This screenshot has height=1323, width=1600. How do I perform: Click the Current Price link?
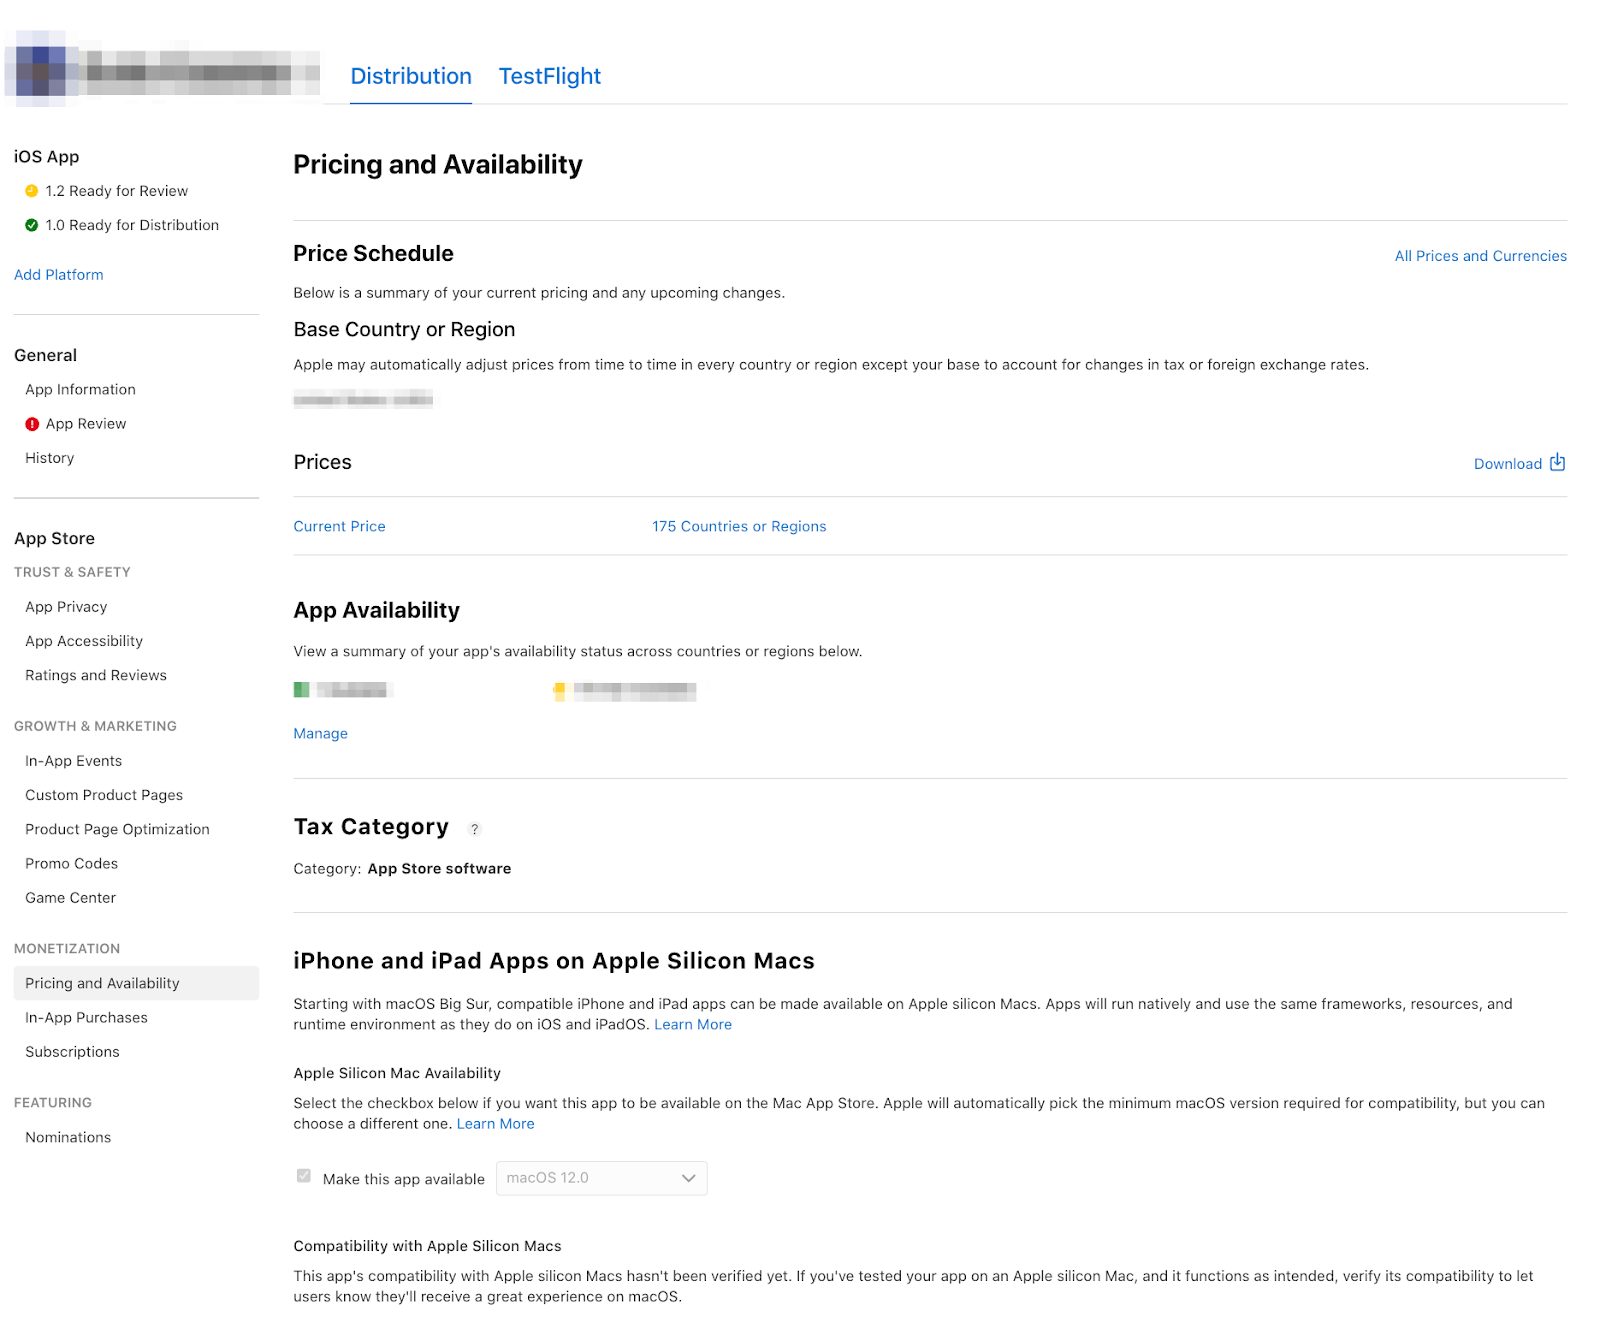click(339, 527)
